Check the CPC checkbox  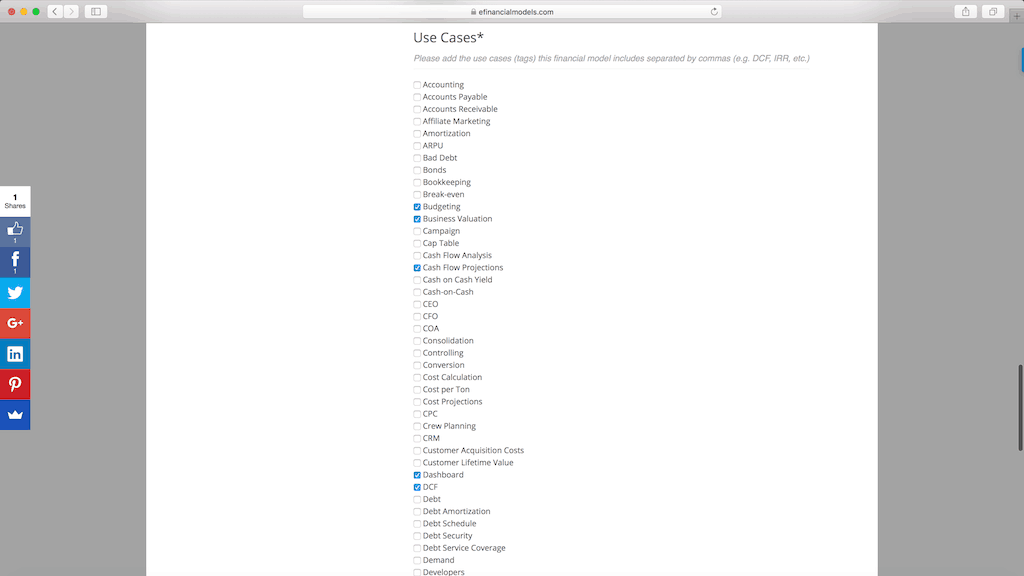click(x=417, y=414)
